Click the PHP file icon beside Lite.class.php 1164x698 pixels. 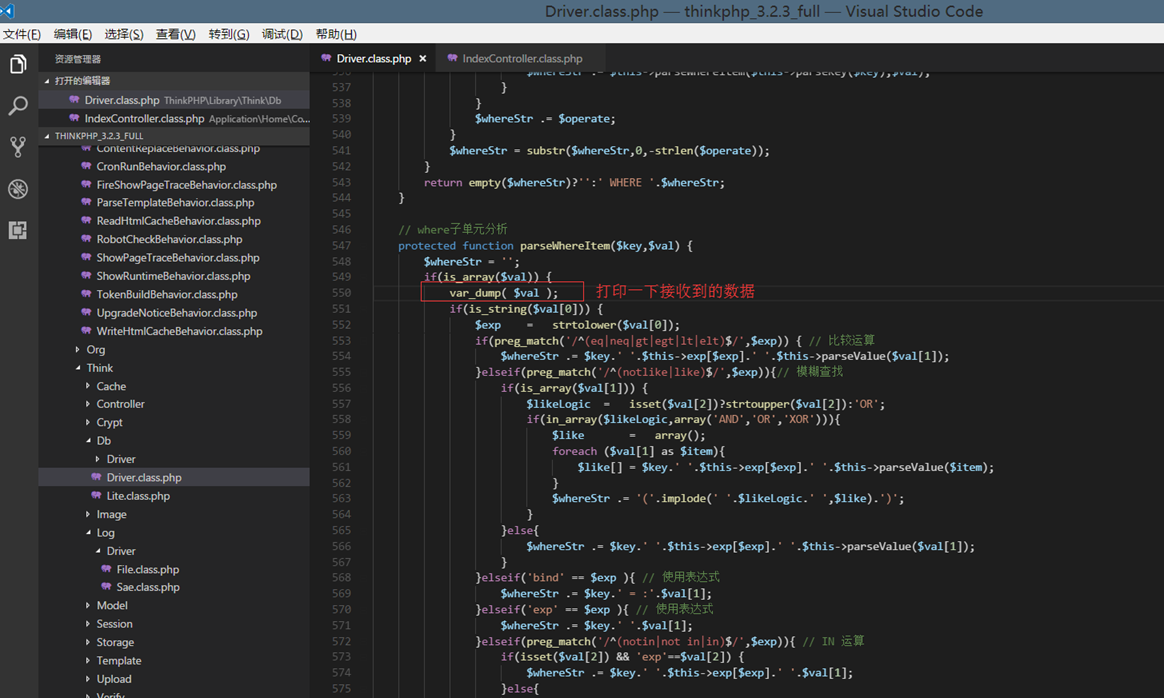pyautogui.click(x=97, y=495)
